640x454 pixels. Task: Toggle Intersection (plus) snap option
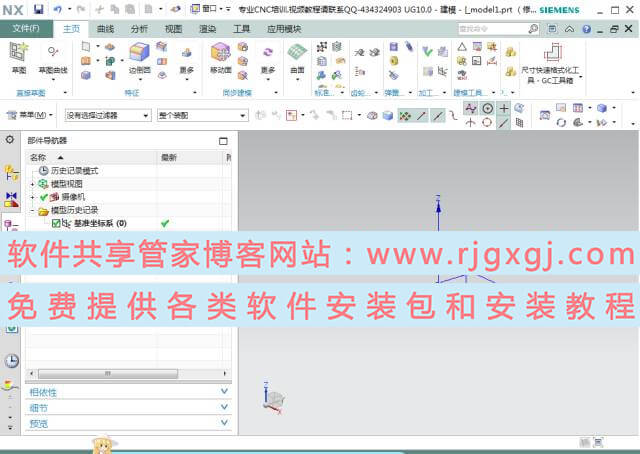[x=504, y=108]
